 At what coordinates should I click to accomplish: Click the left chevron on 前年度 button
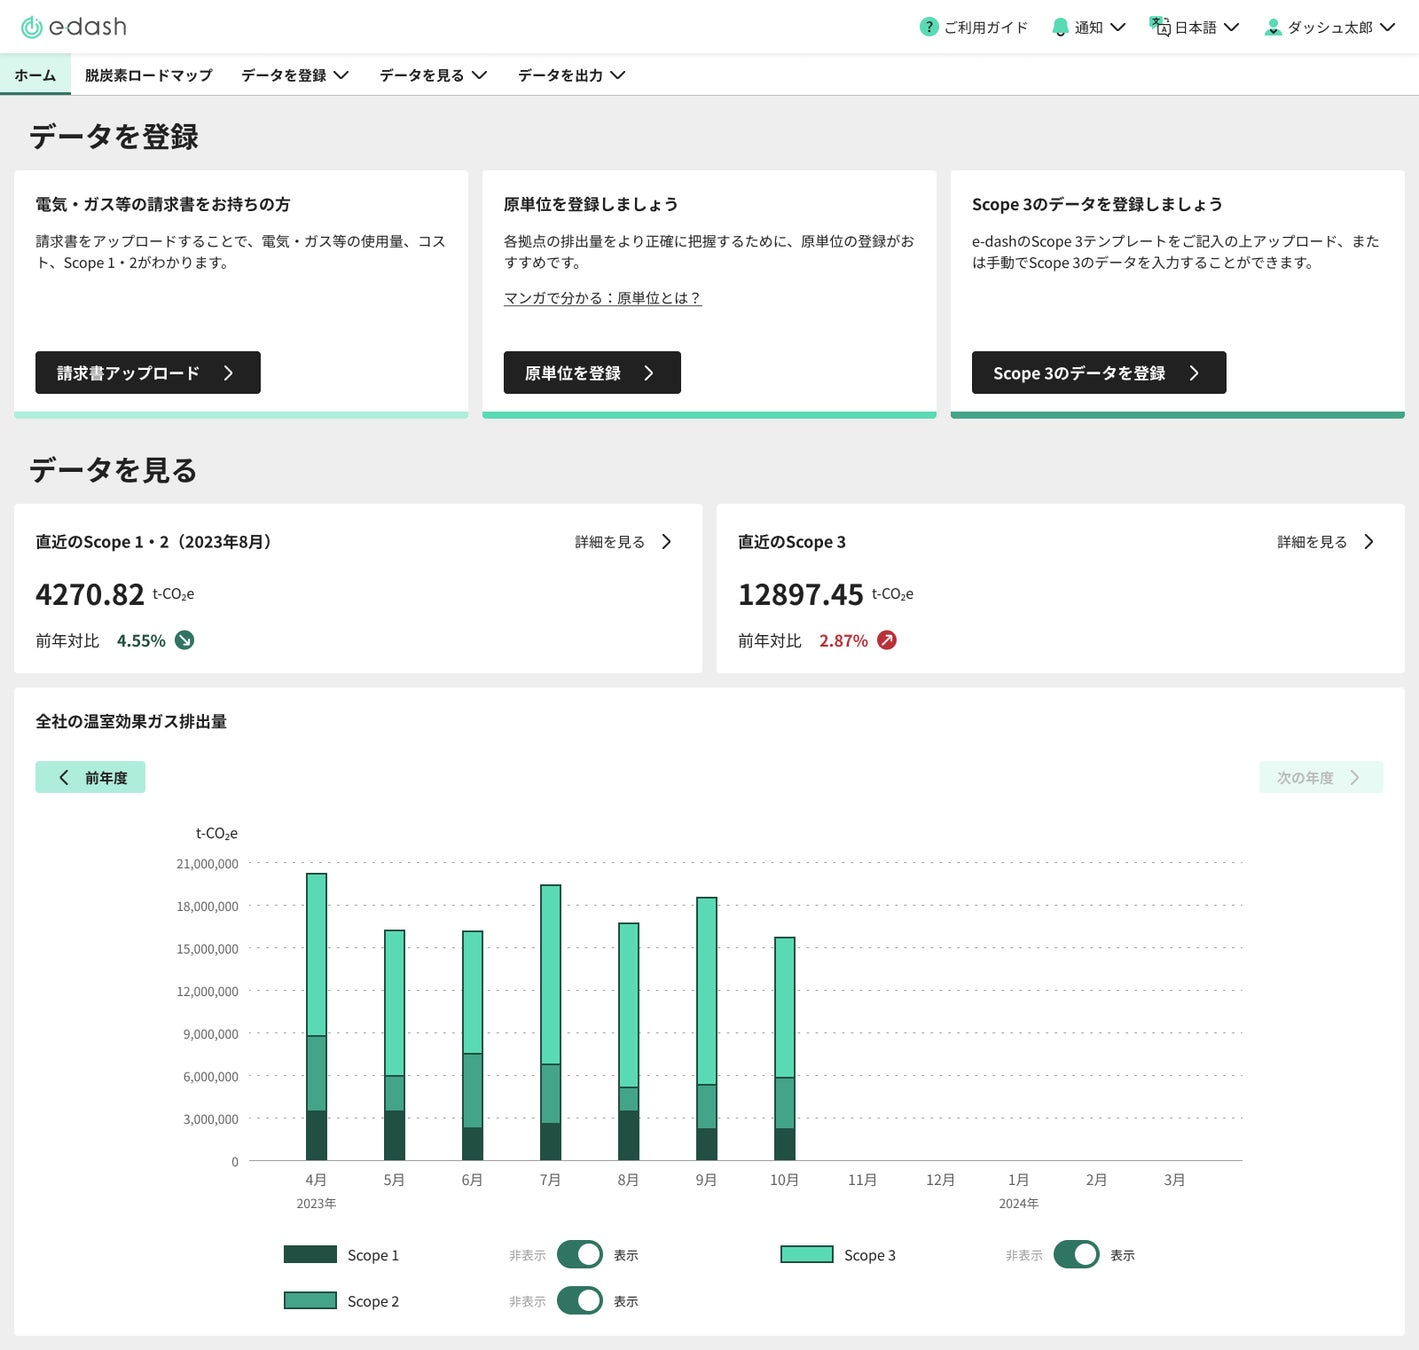click(64, 777)
